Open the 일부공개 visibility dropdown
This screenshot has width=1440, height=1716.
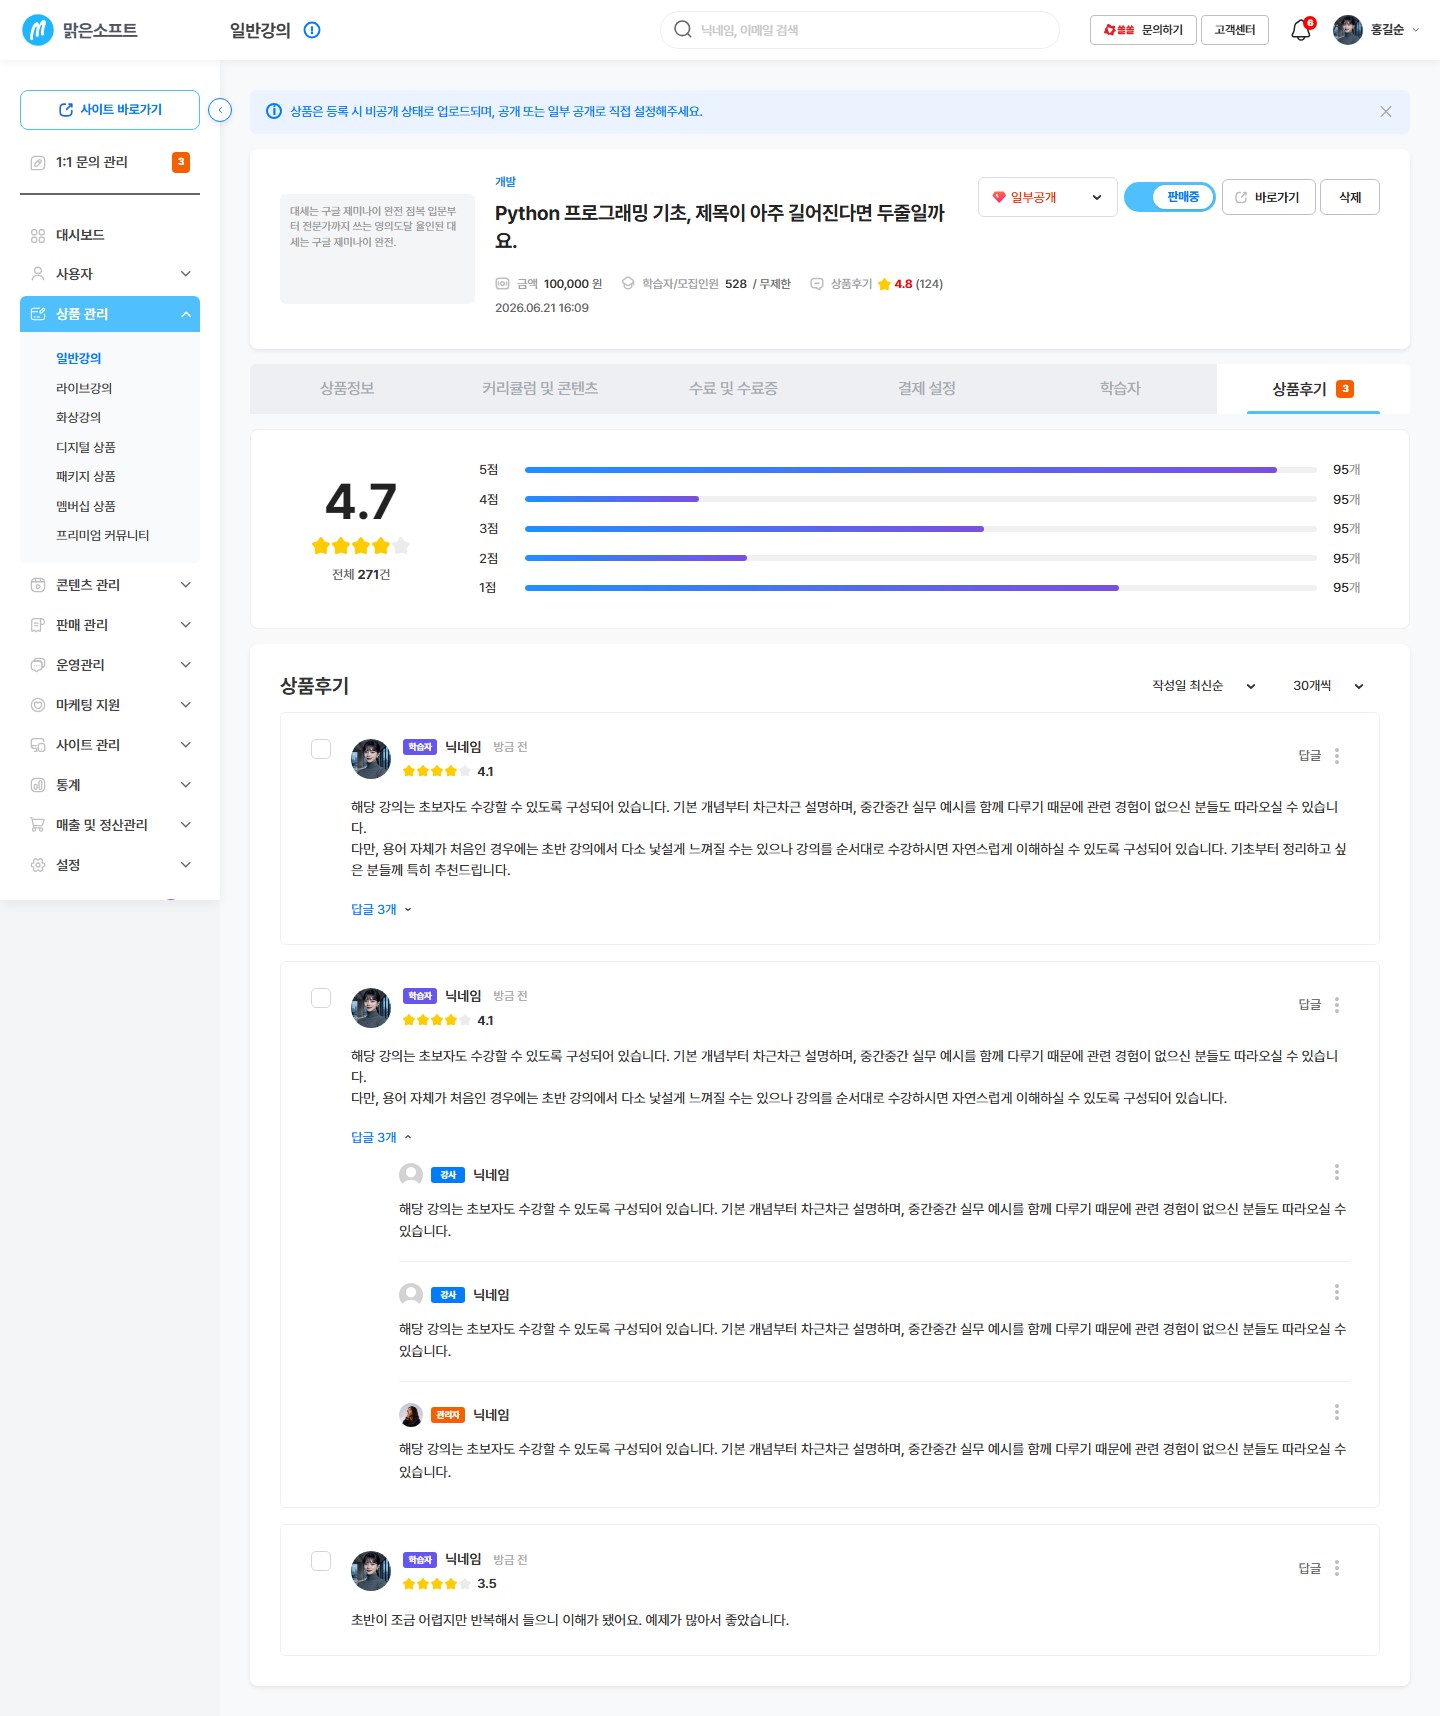click(x=1047, y=197)
